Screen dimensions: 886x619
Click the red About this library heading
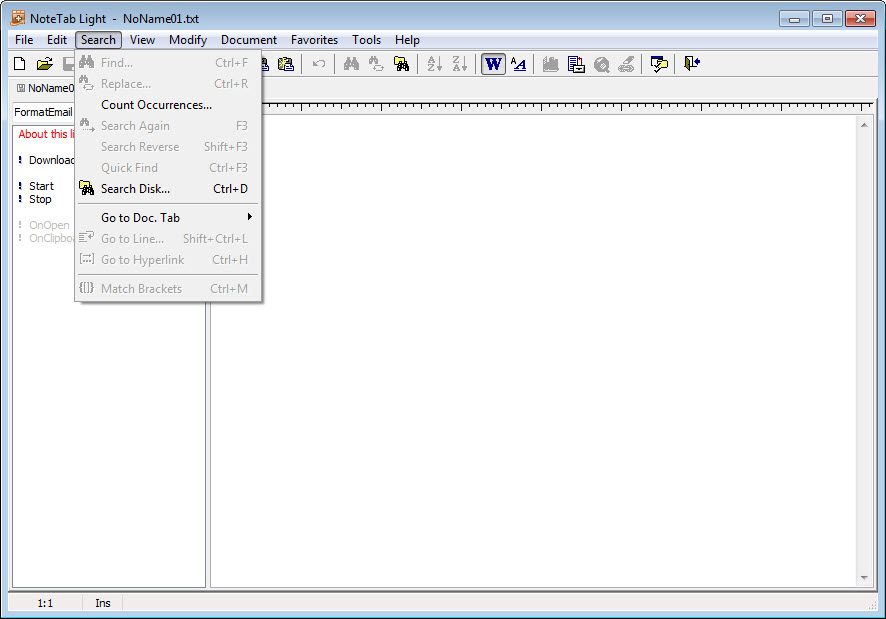[x=46, y=134]
